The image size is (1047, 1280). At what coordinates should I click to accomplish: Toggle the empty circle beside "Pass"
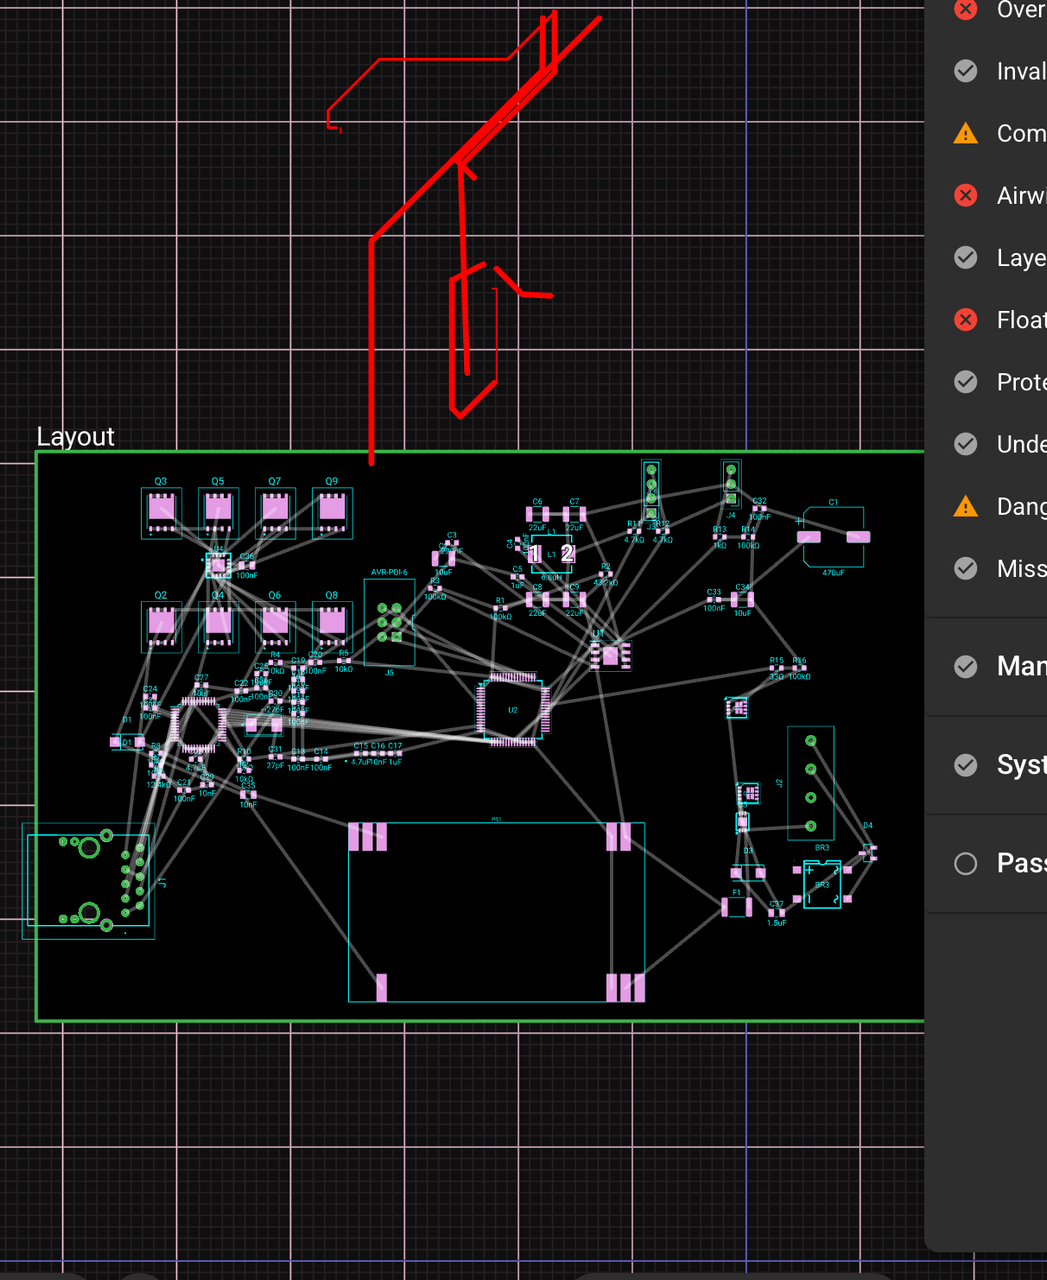(965, 863)
